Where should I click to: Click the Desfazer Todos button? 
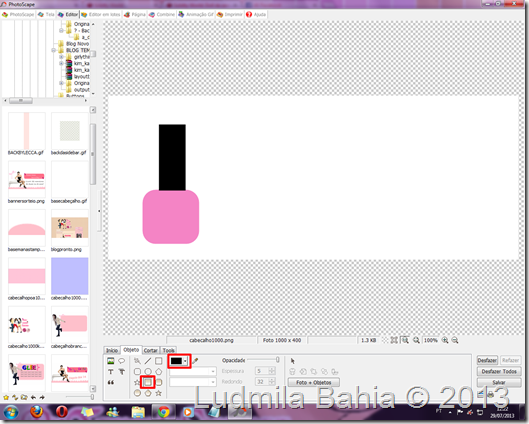[x=499, y=371]
